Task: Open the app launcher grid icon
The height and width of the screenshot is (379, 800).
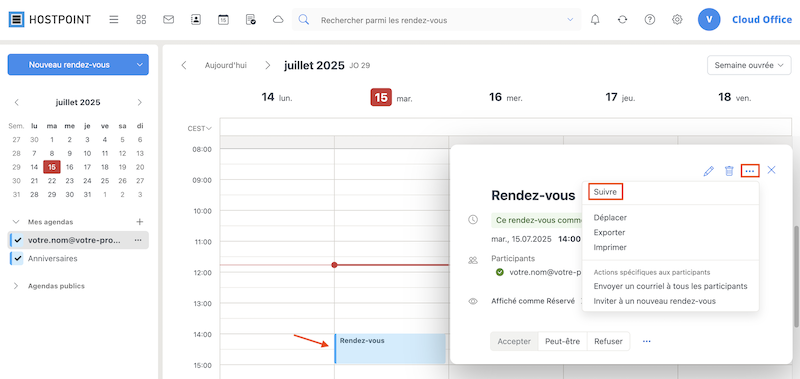Action: pyautogui.click(x=141, y=20)
